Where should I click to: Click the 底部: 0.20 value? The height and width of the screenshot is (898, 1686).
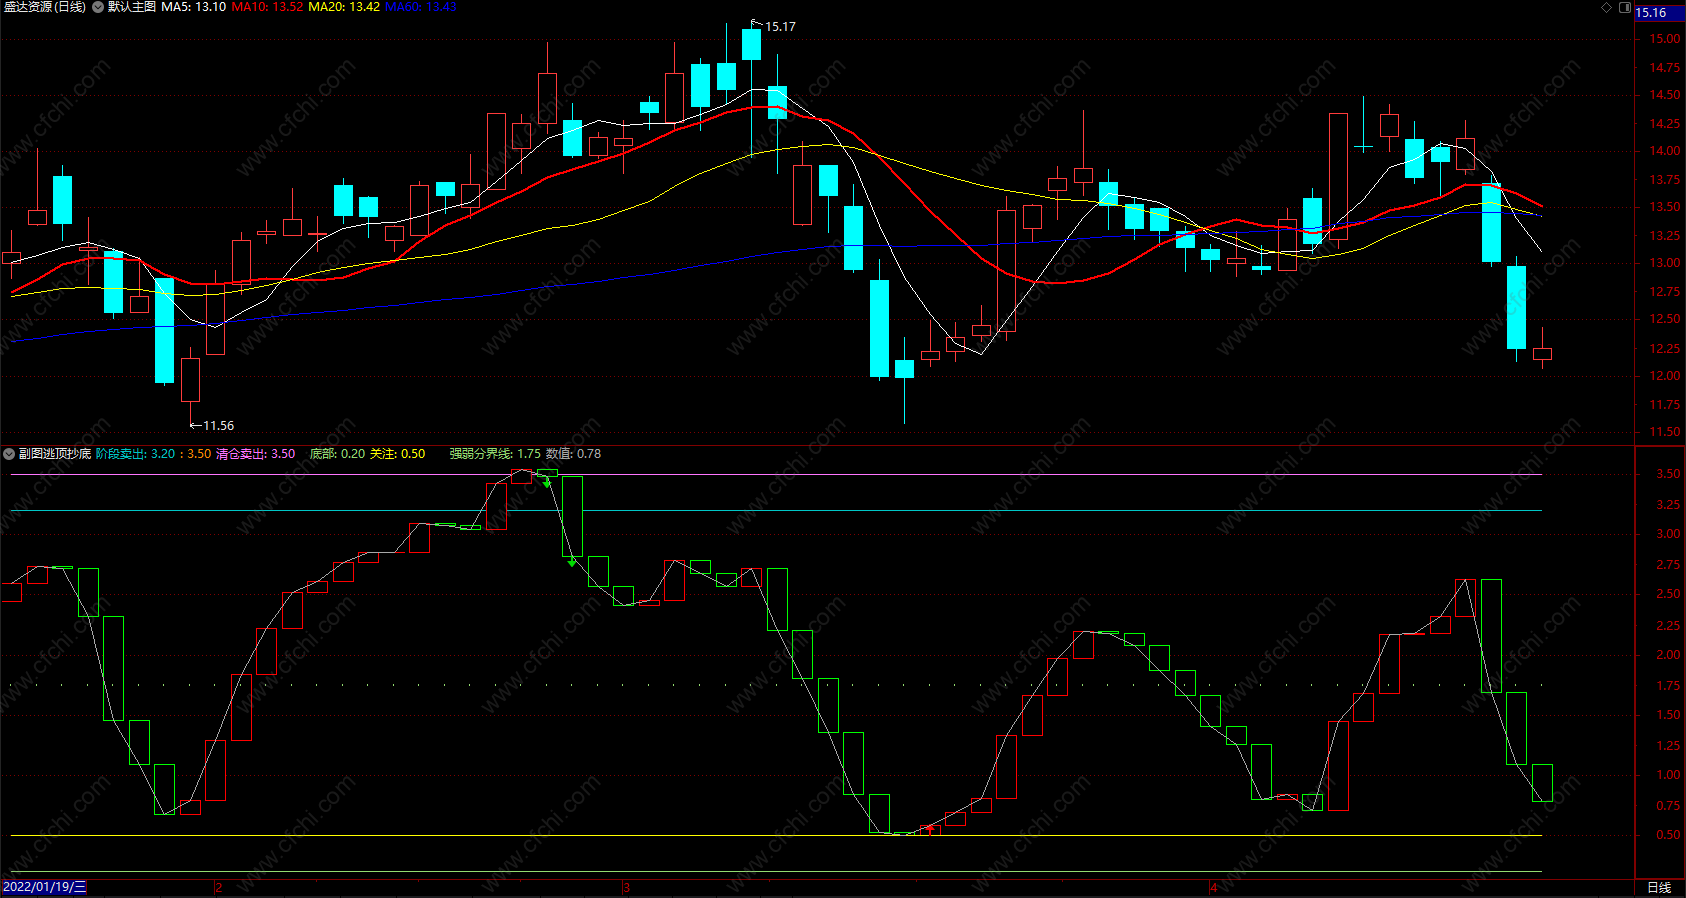(x=337, y=454)
